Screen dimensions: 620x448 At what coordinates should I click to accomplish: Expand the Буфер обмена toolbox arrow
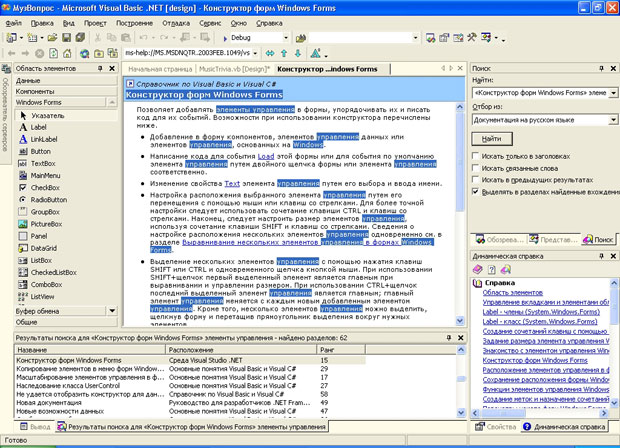(x=112, y=311)
